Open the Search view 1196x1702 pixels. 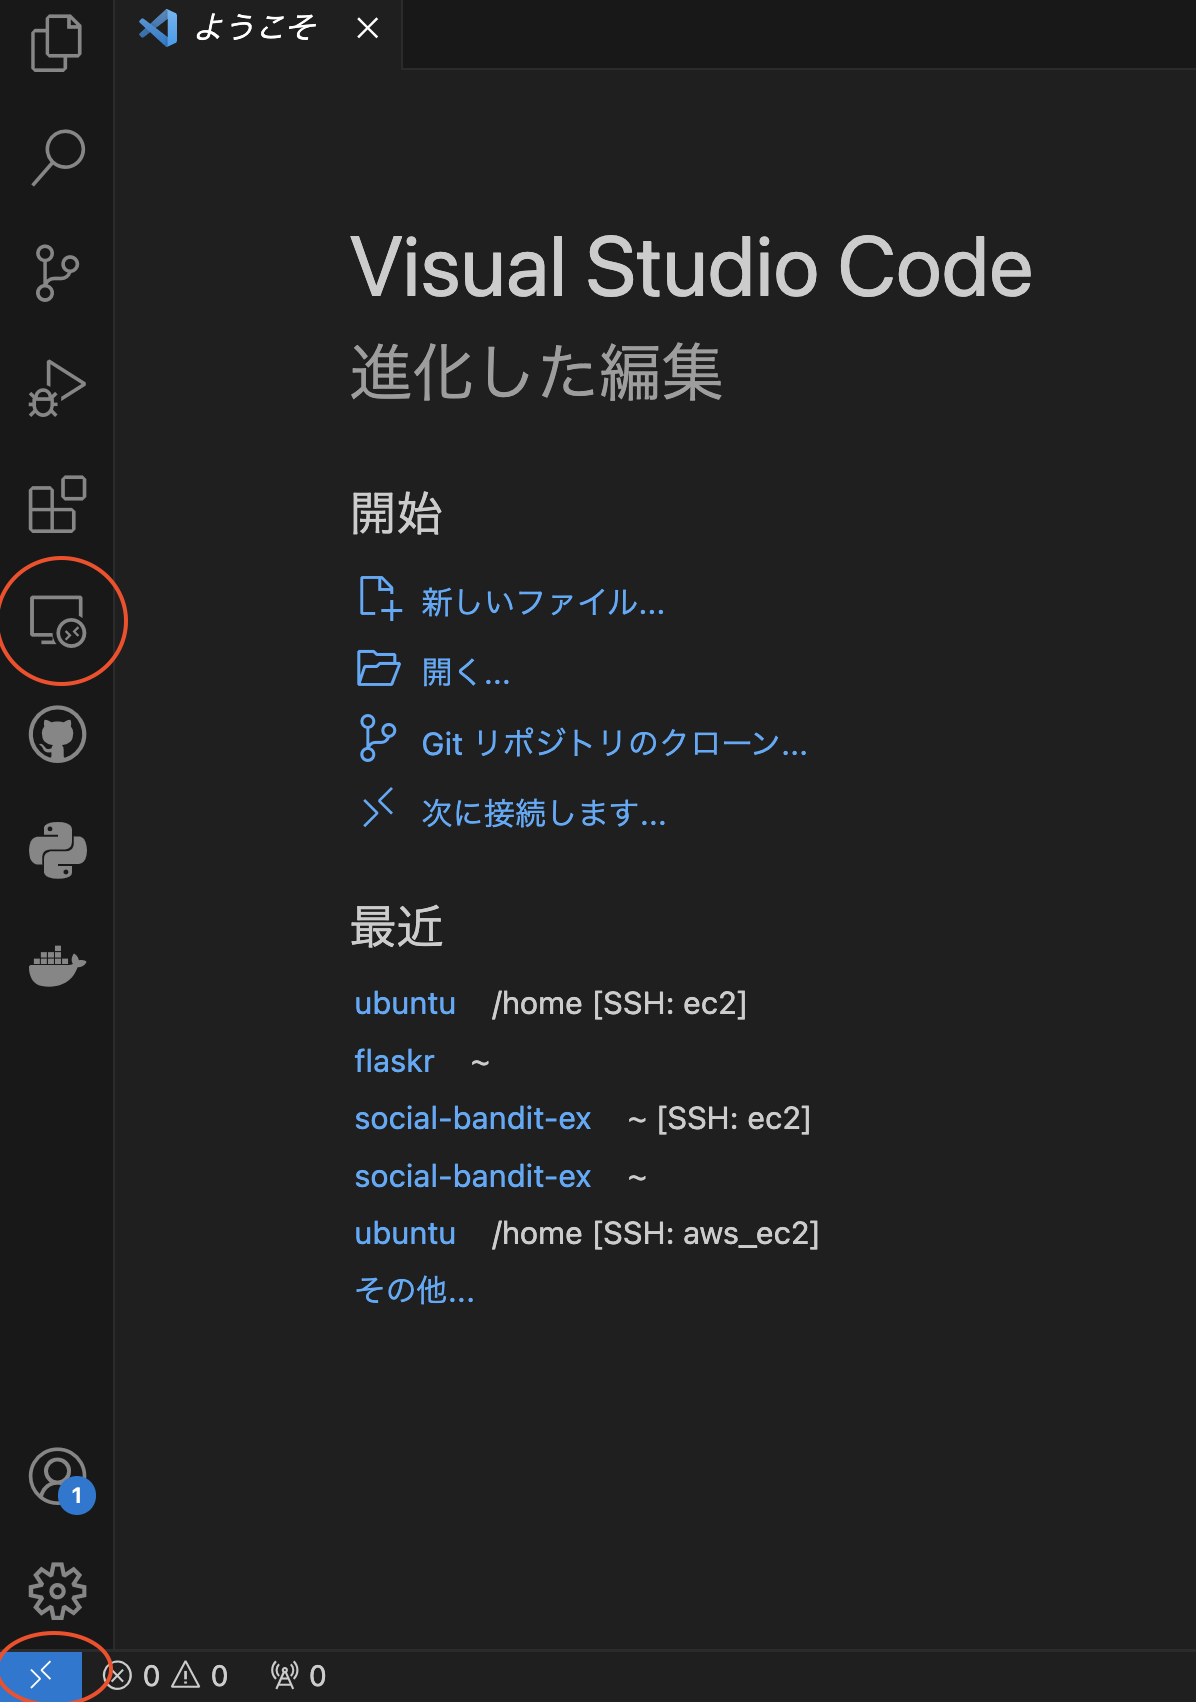(57, 158)
